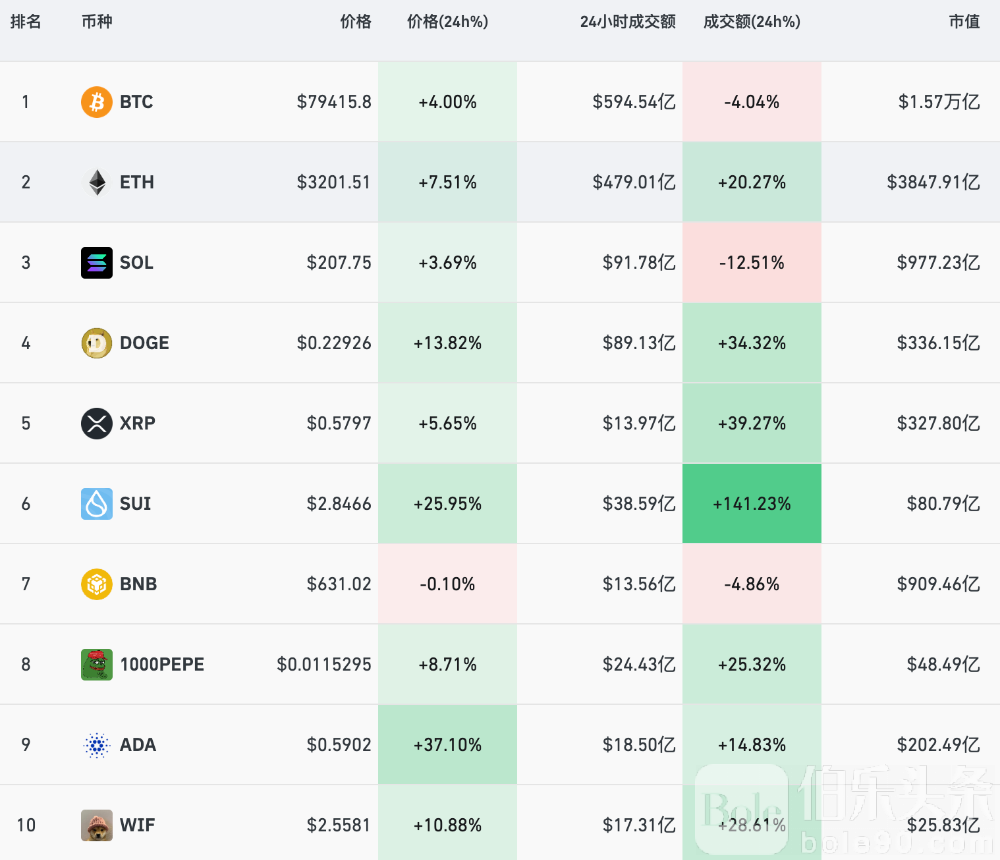The height and width of the screenshot is (860, 1000).
Task: Sort by 市值 column header
Action: coord(964,22)
